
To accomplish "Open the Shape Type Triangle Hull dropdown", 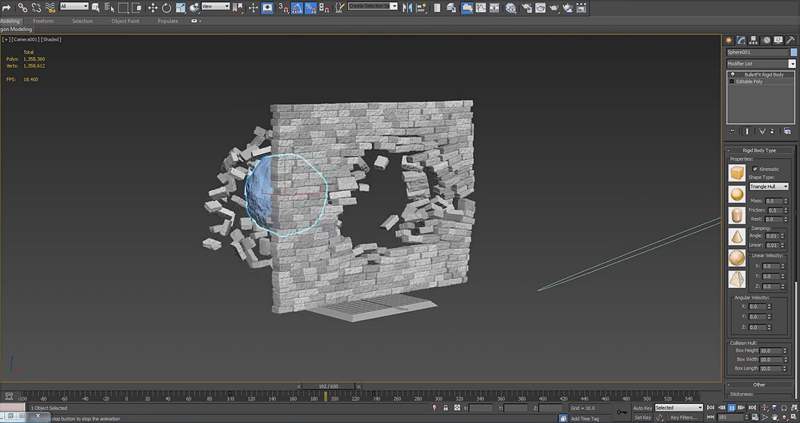I will coord(771,186).
